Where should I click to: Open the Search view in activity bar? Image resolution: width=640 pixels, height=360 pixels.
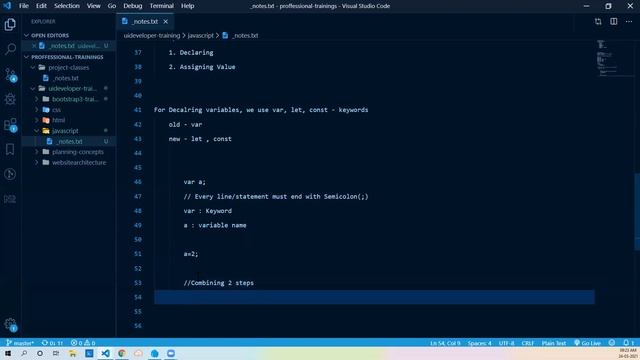tap(10, 49)
